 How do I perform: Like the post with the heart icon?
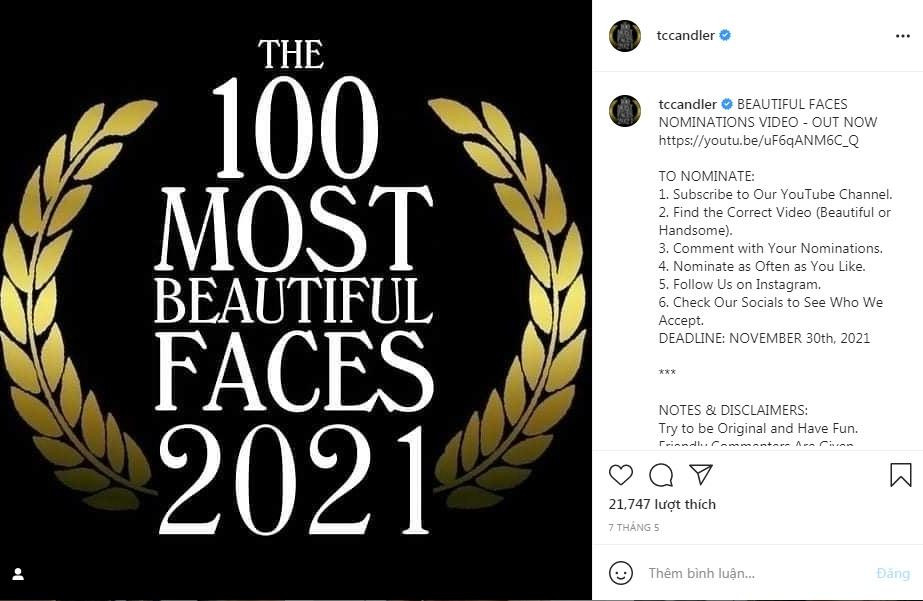point(621,474)
